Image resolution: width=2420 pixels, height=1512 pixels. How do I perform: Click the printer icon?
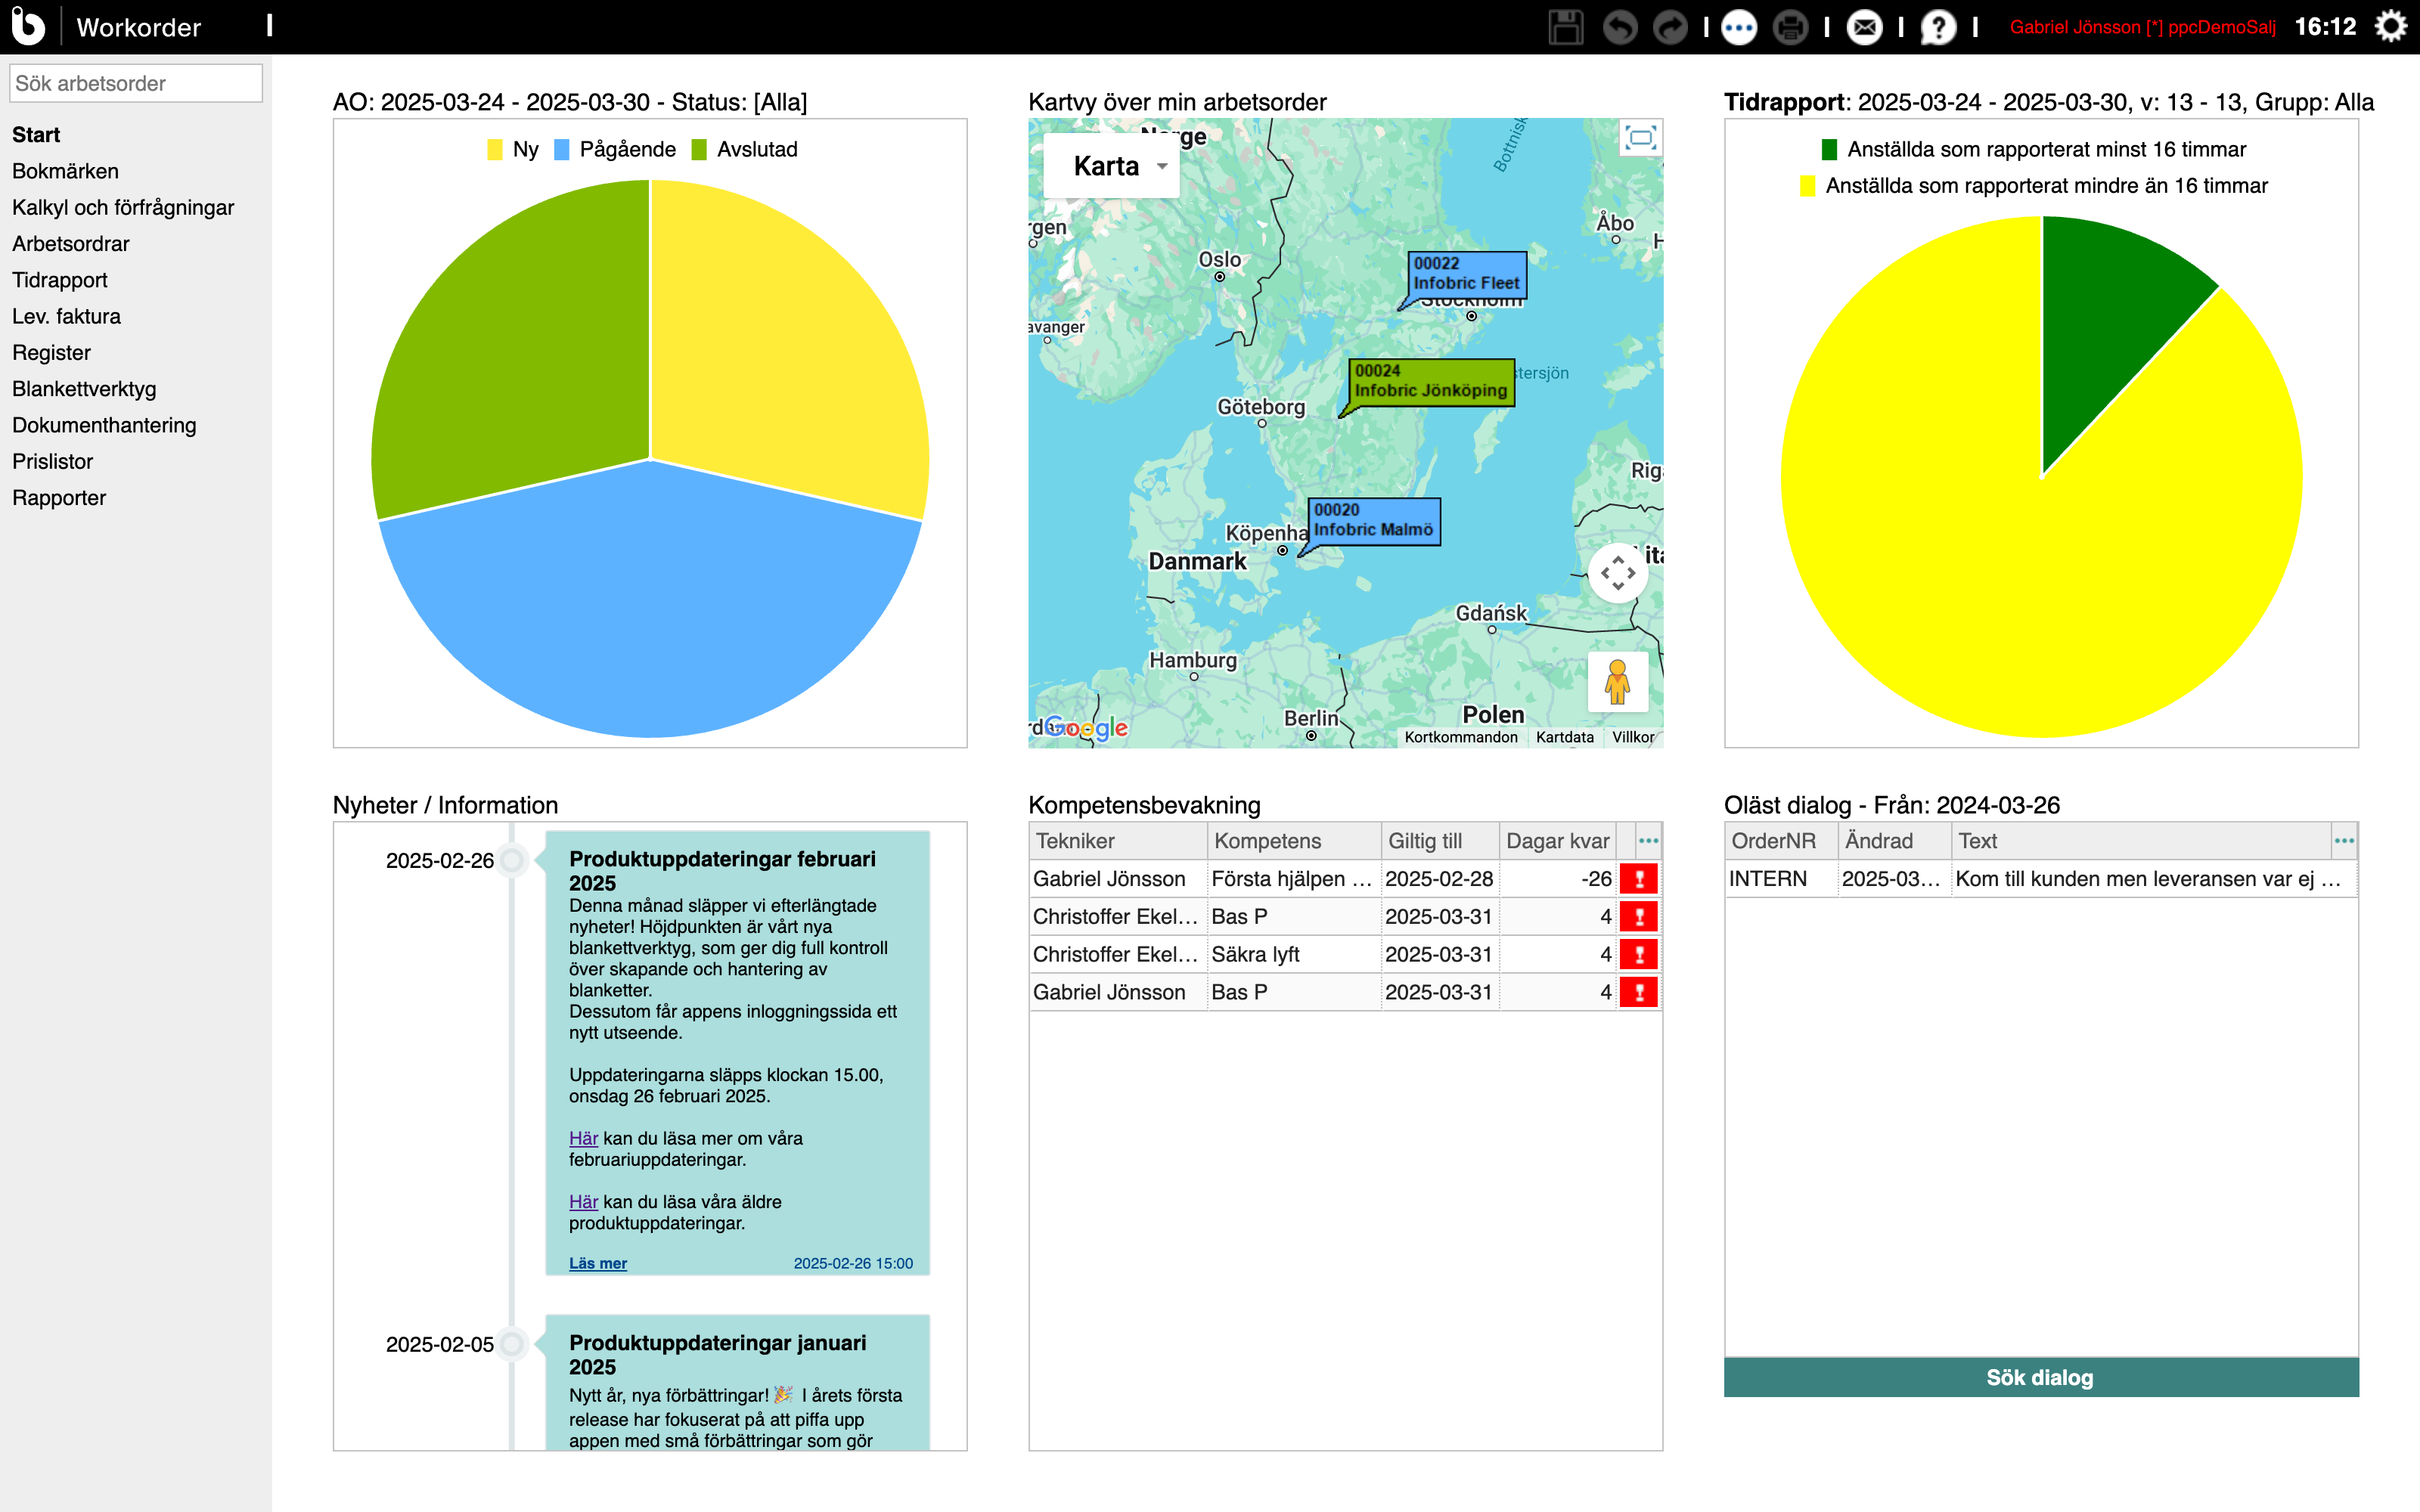pos(1790,27)
